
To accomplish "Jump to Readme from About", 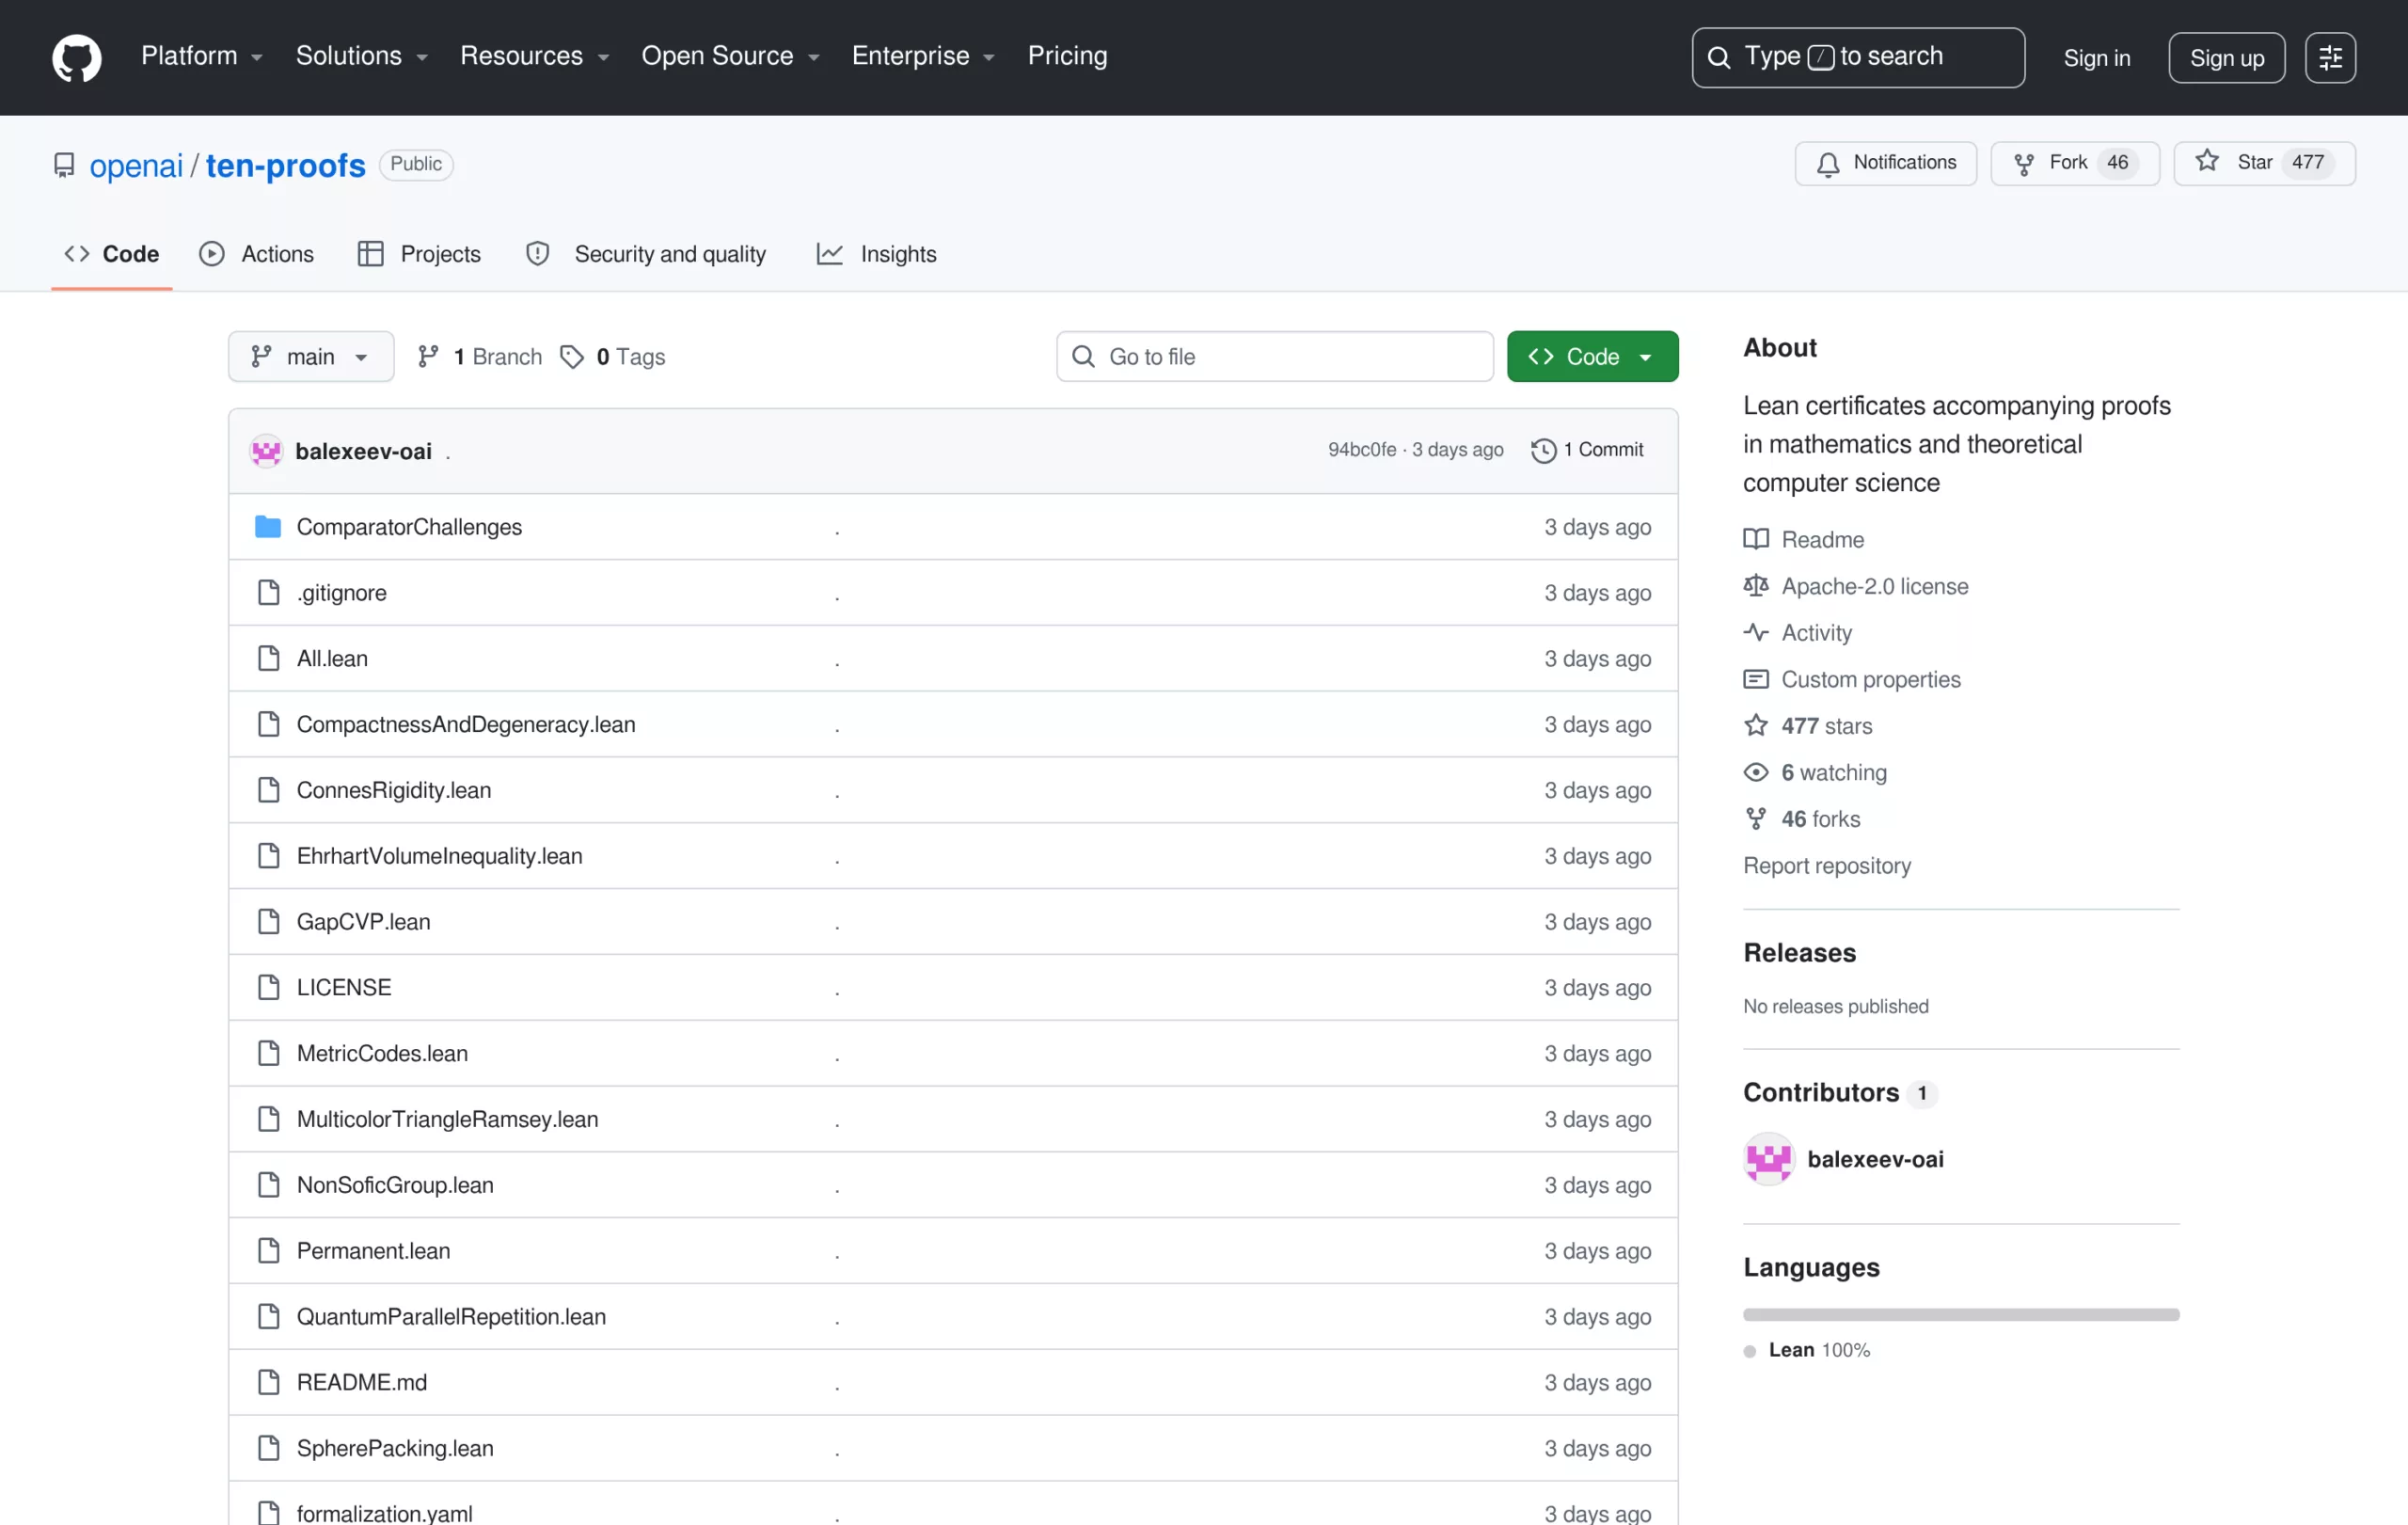I will point(1804,540).
